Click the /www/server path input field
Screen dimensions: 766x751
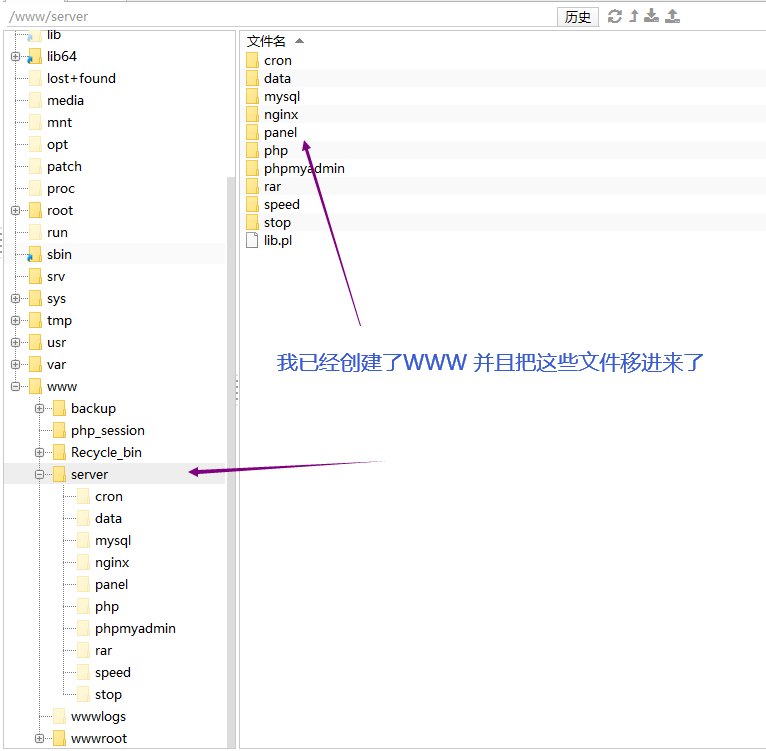(x=280, y=17)
